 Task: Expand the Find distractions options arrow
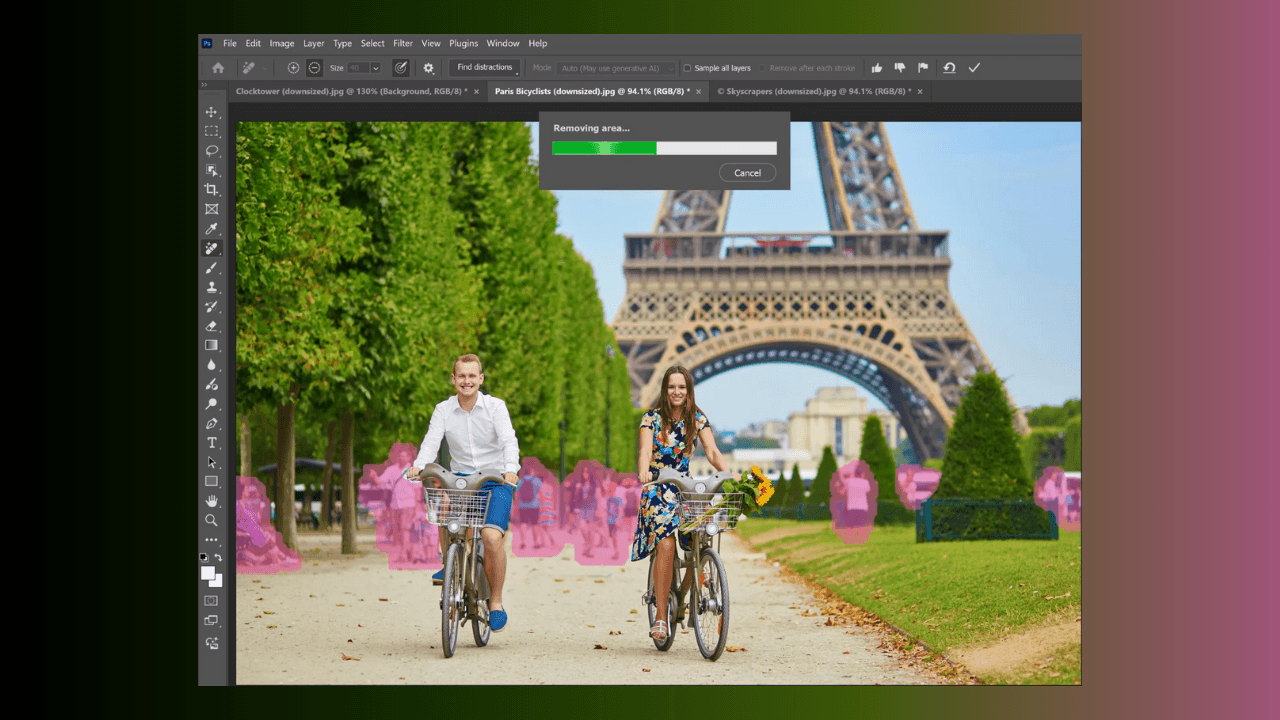[x=518, y=74]
